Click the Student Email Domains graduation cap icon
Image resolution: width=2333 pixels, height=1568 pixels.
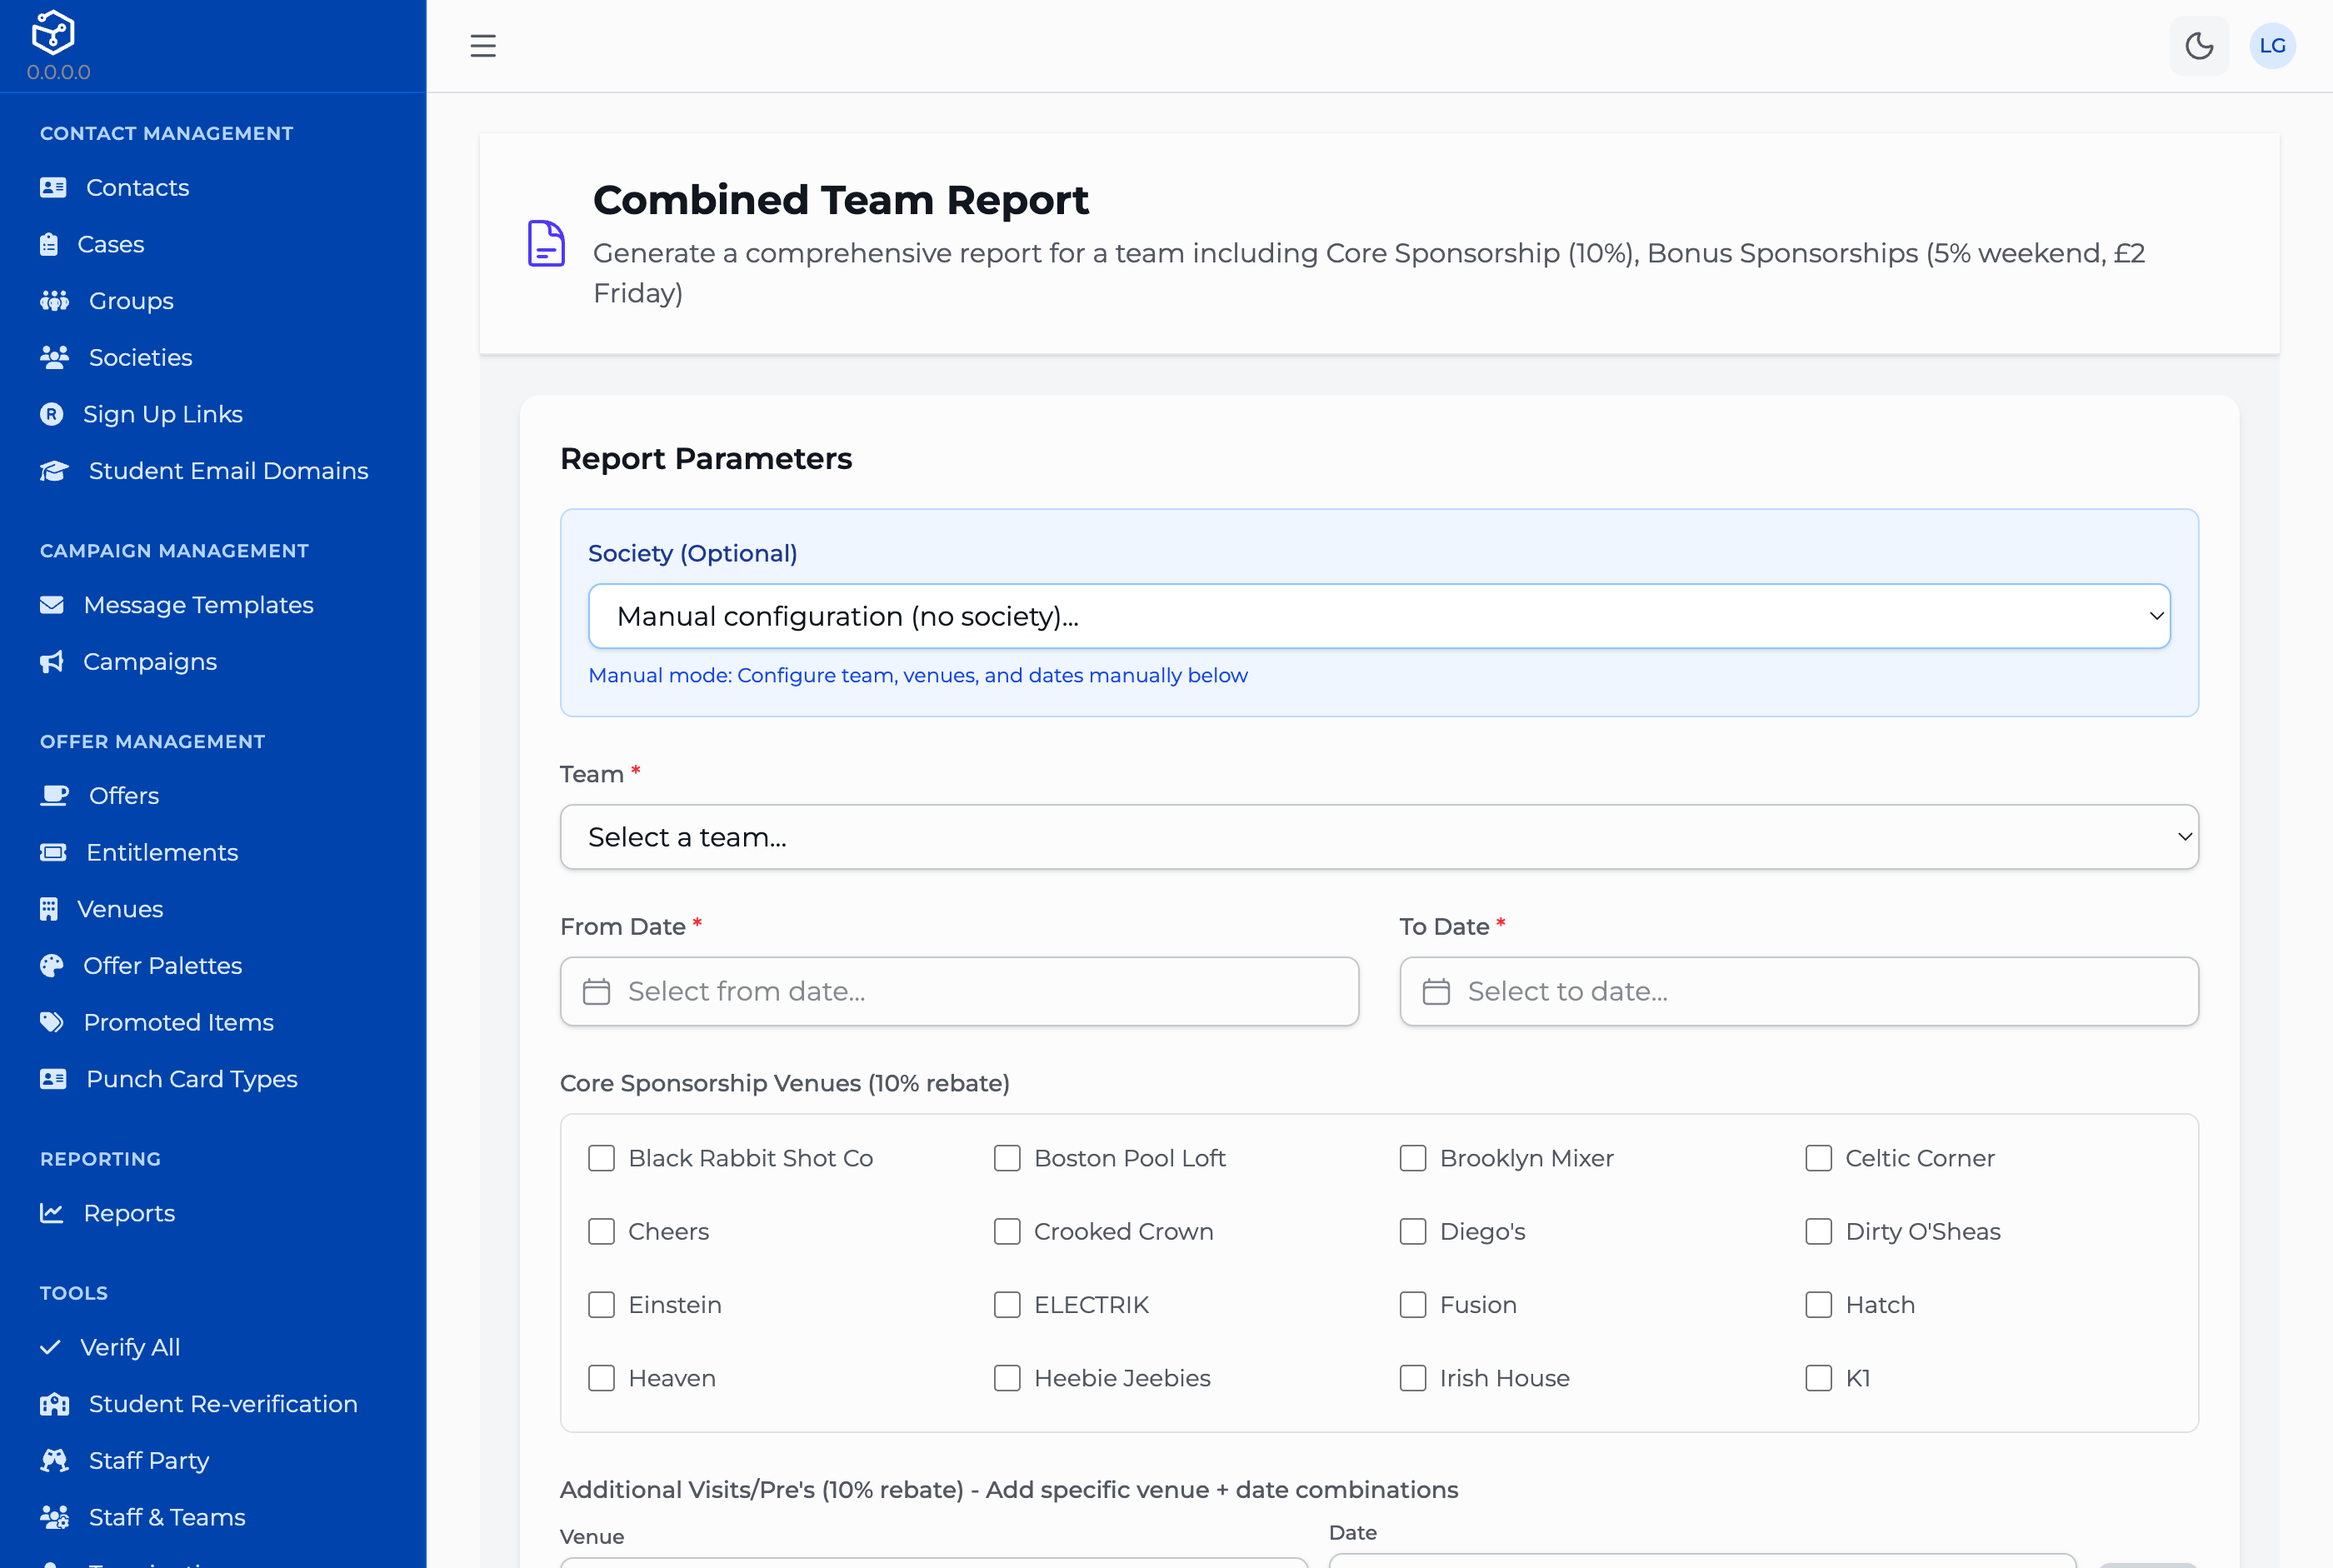[54, 471]
